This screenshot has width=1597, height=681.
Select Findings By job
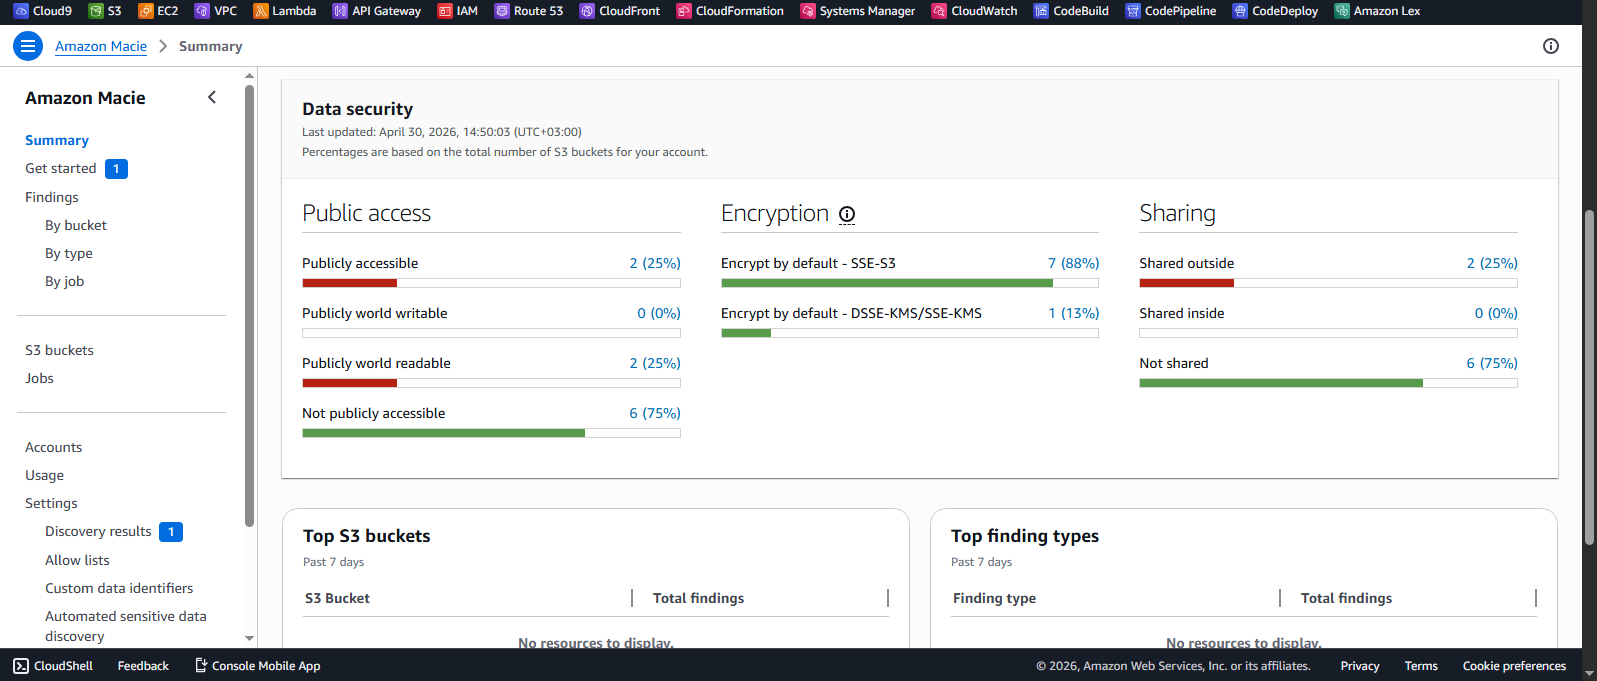click(65, 281)
